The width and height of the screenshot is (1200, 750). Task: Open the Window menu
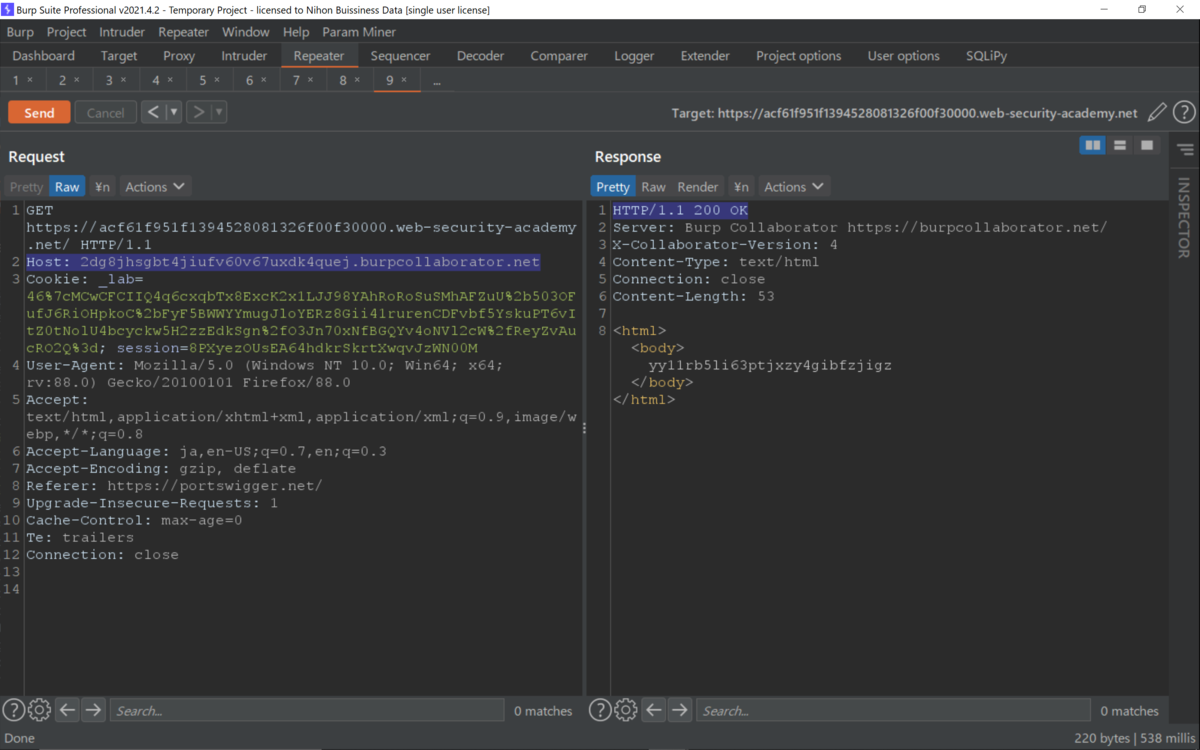[246, 32]
